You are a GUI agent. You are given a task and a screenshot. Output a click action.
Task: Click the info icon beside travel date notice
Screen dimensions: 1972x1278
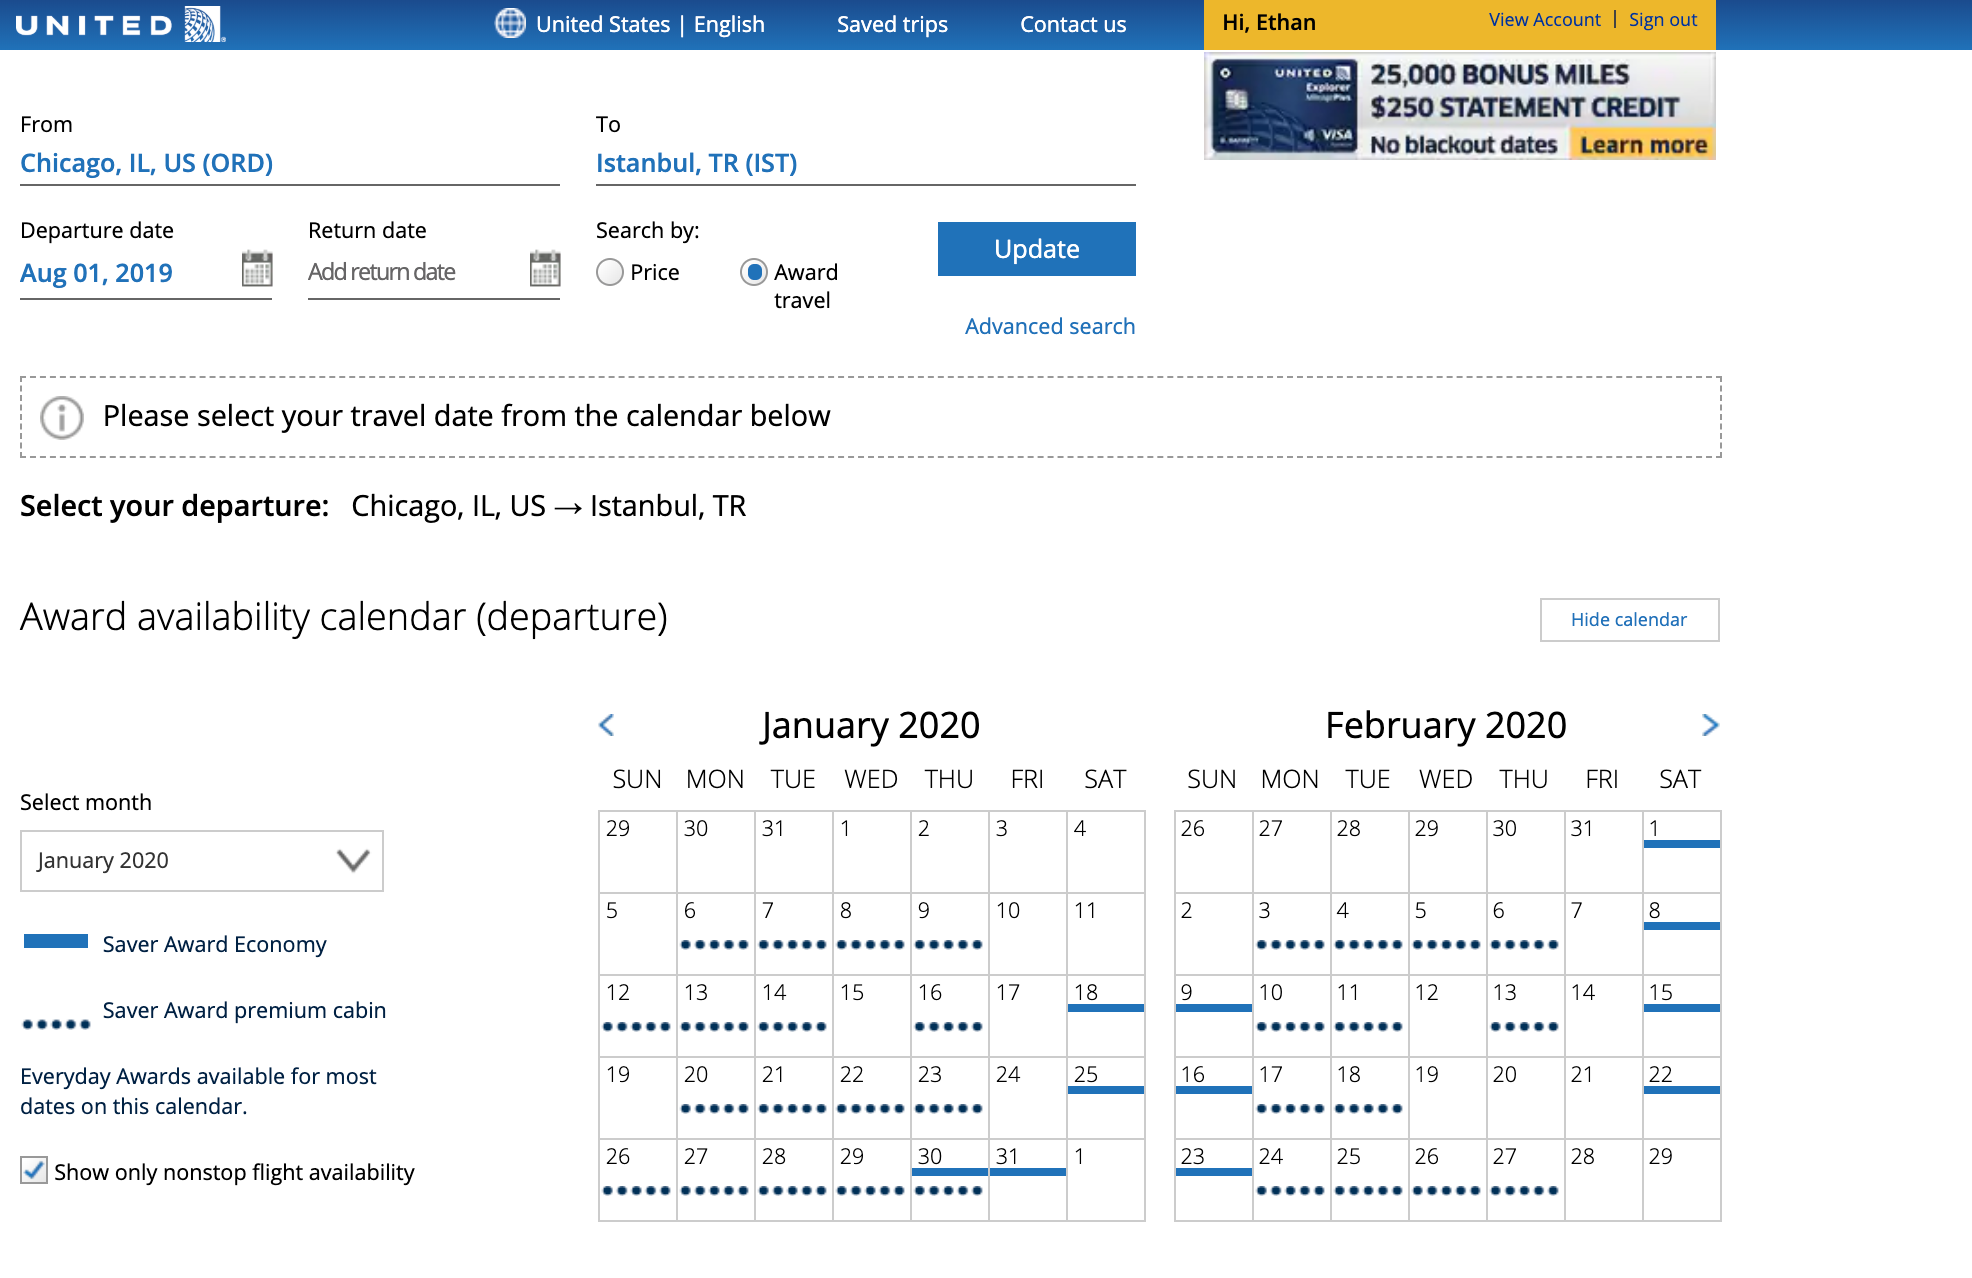point(61,417)
